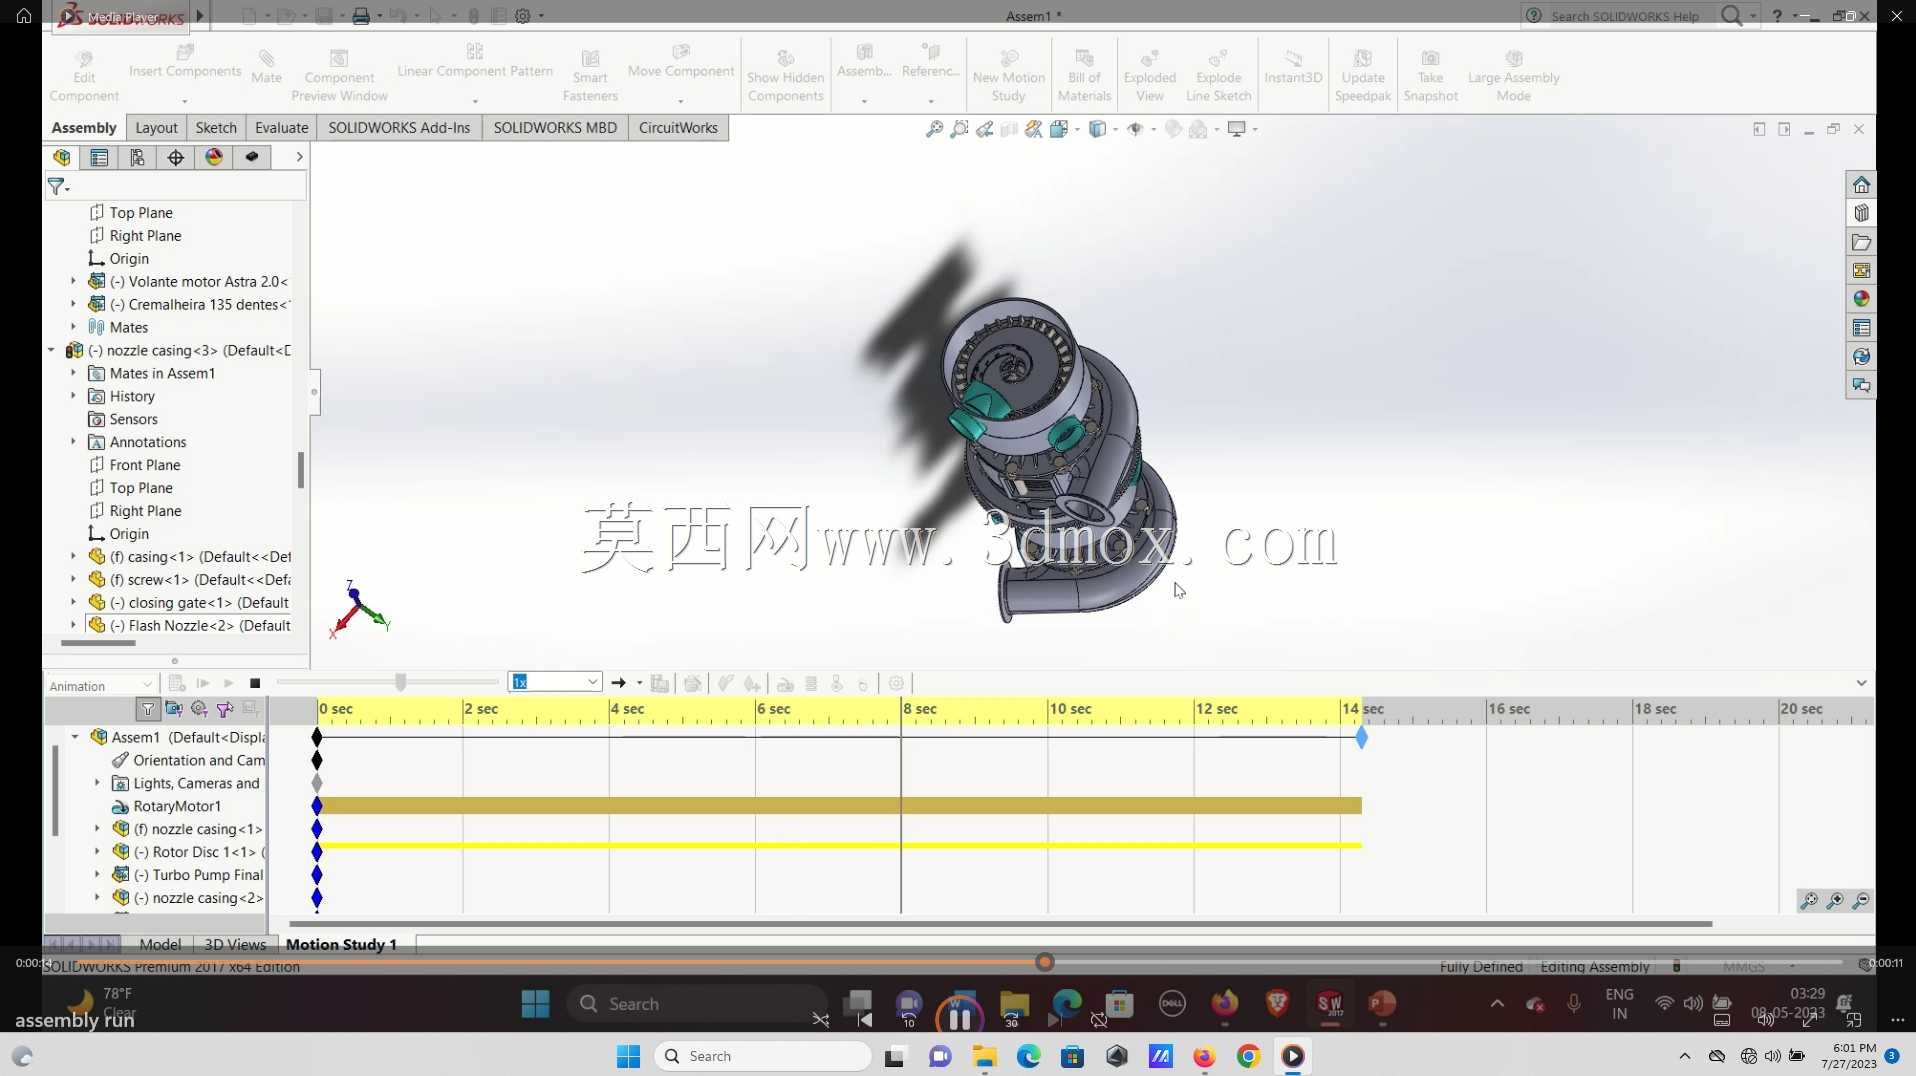Viewport: 1916px width, 1076px height.
Task: Switch to the Model tab at bottom
Action: (x=160, y=944)
